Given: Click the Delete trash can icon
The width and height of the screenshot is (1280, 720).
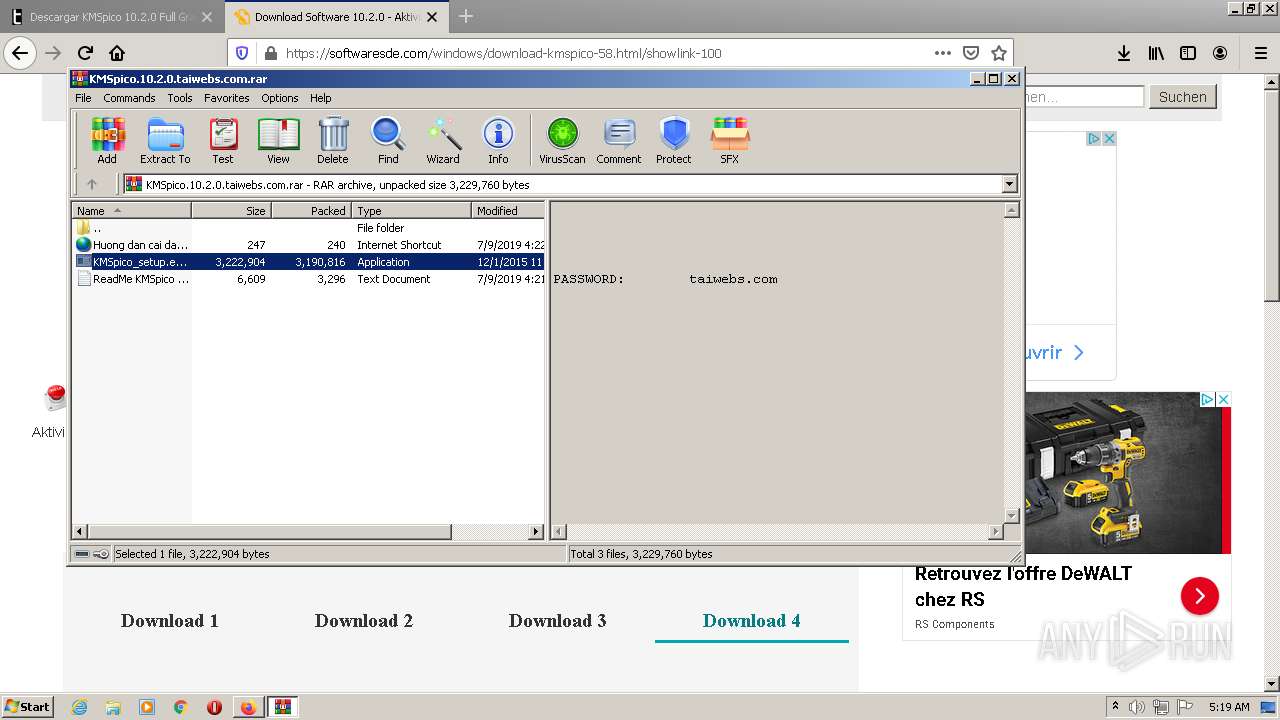Looking at the screenshot, I should 333,140.
